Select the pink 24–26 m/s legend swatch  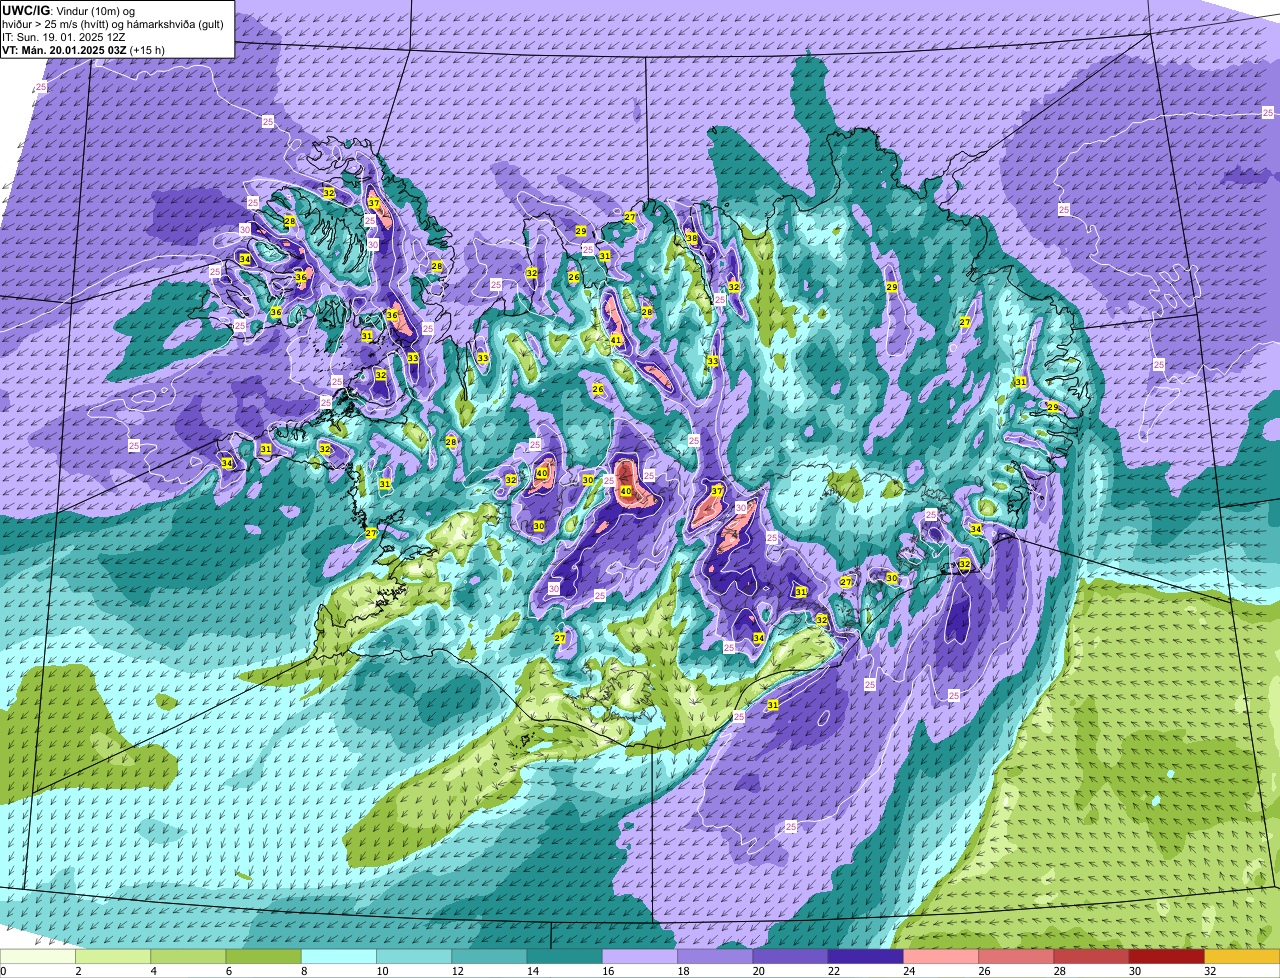pos(941,956)
